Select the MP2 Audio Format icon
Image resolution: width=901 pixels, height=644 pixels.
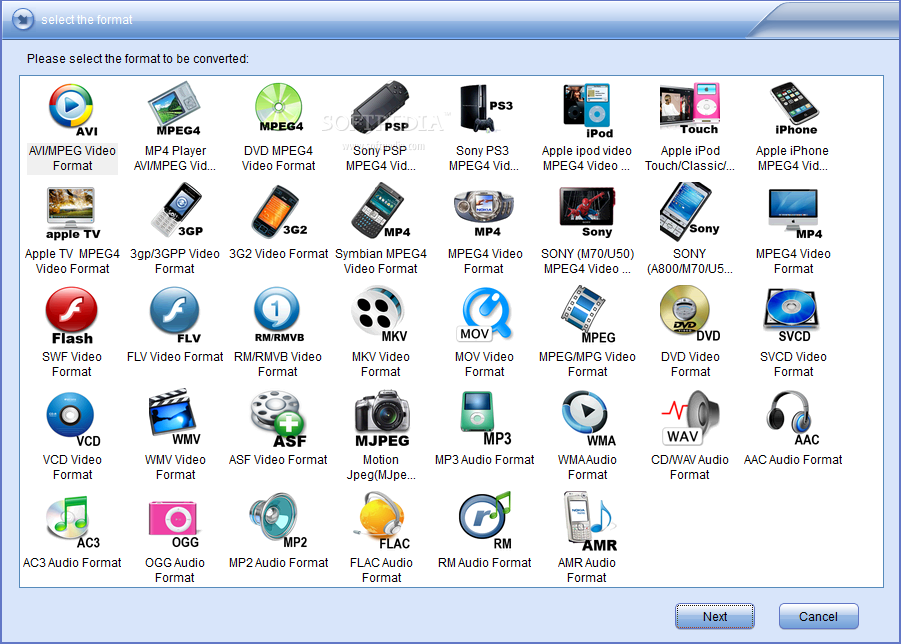click(278, 521)
